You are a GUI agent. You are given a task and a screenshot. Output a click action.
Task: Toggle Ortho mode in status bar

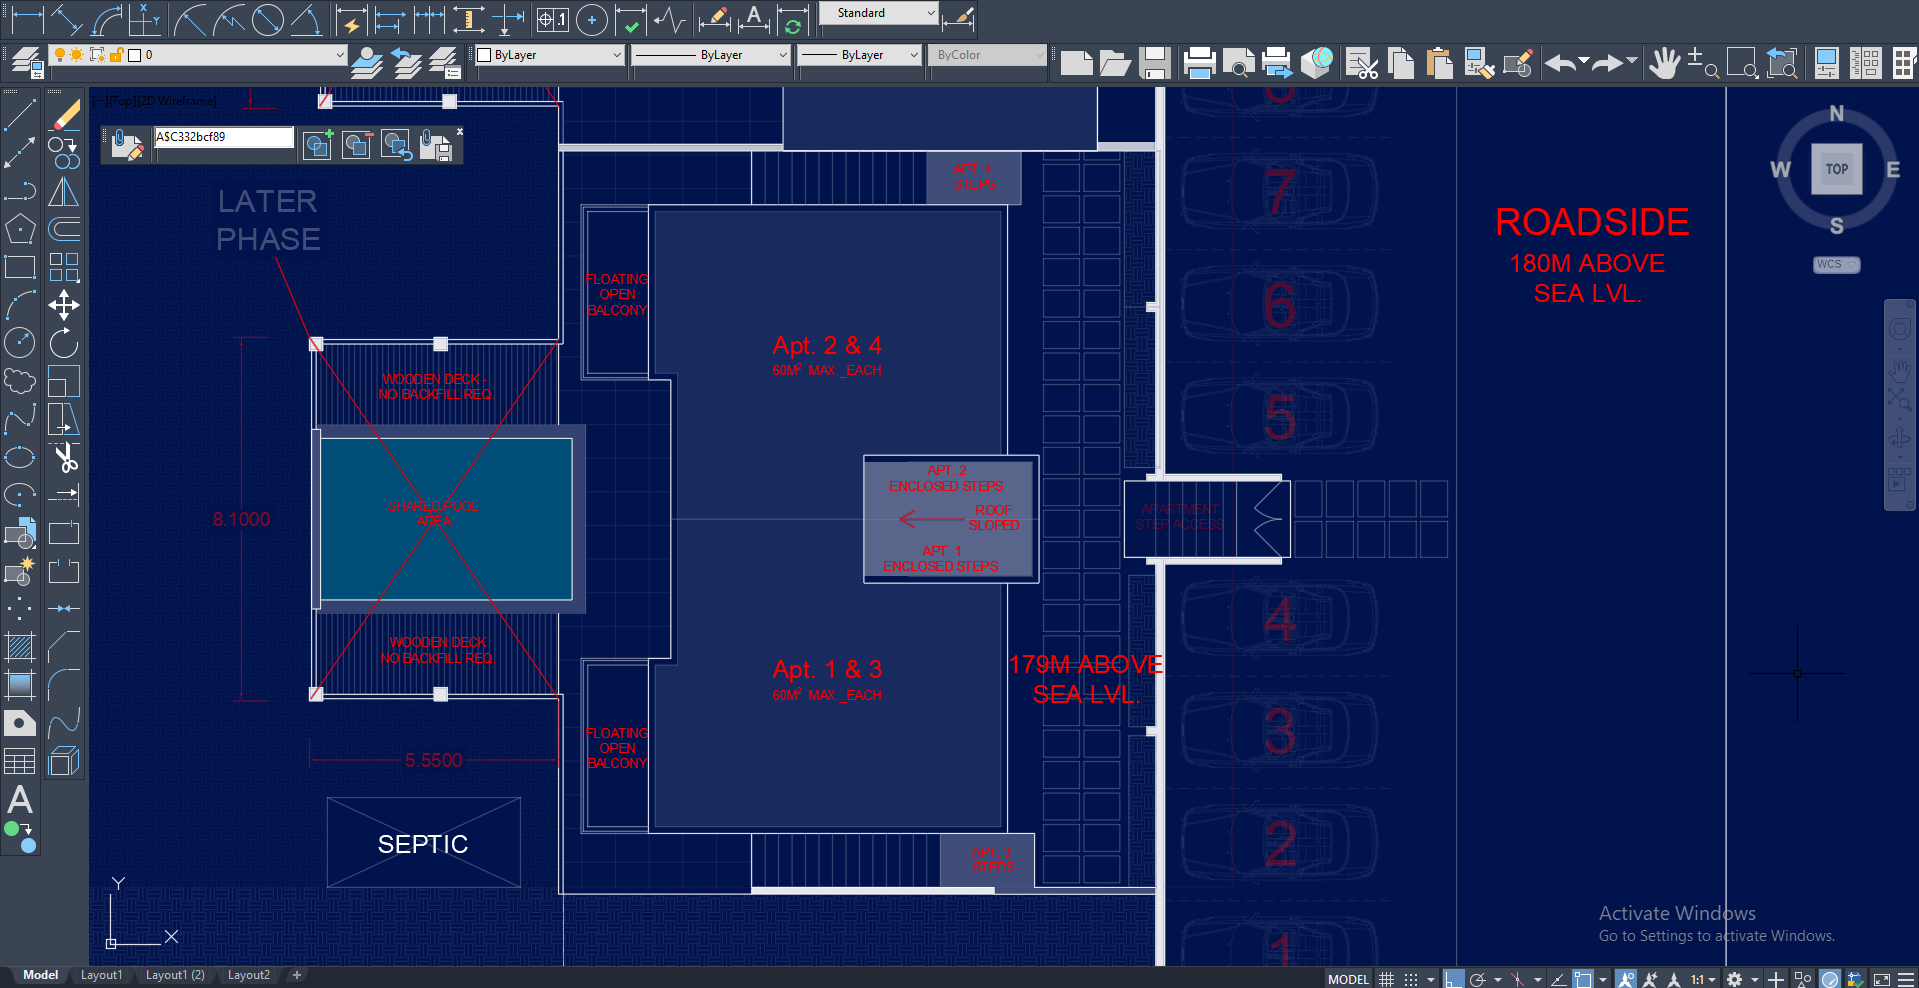click(x=1453, y=979)
